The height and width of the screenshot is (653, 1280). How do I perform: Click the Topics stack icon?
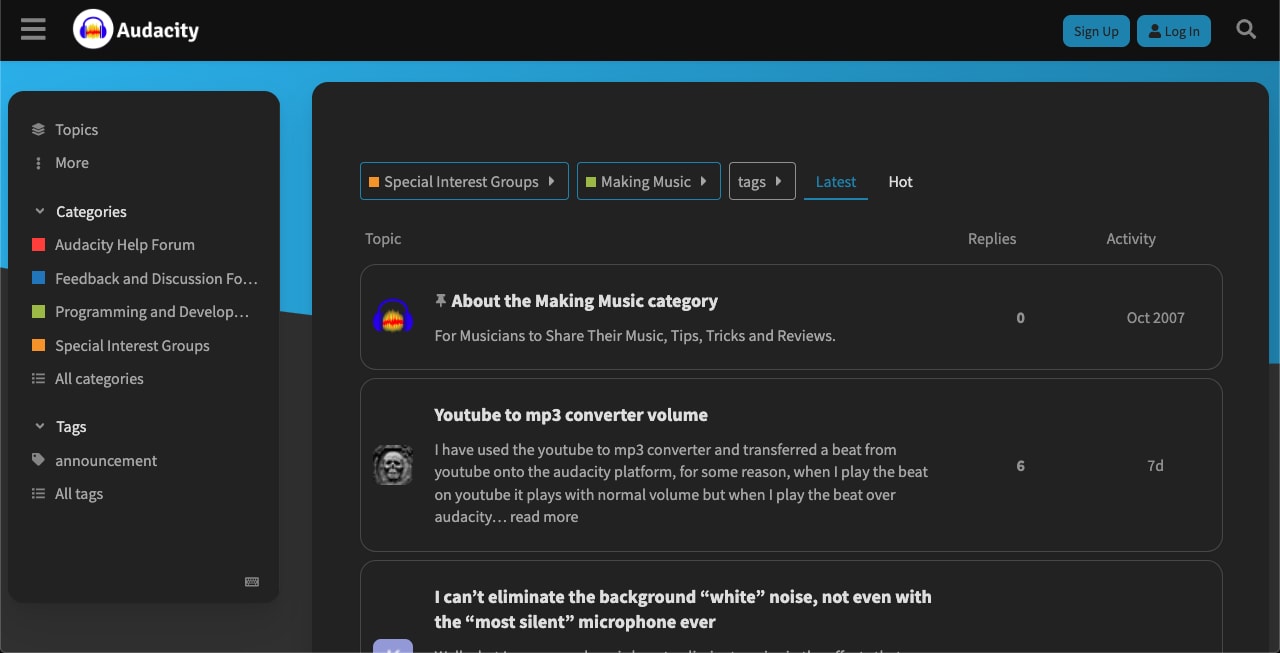(x=38, y=129)
